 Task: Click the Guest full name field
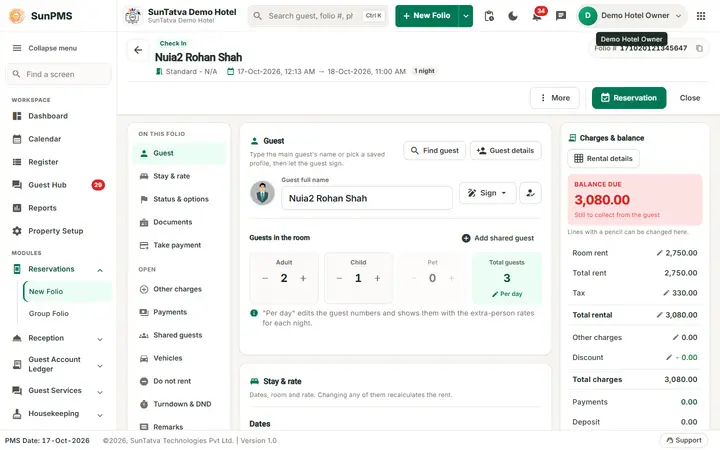[x=366, y=198]
